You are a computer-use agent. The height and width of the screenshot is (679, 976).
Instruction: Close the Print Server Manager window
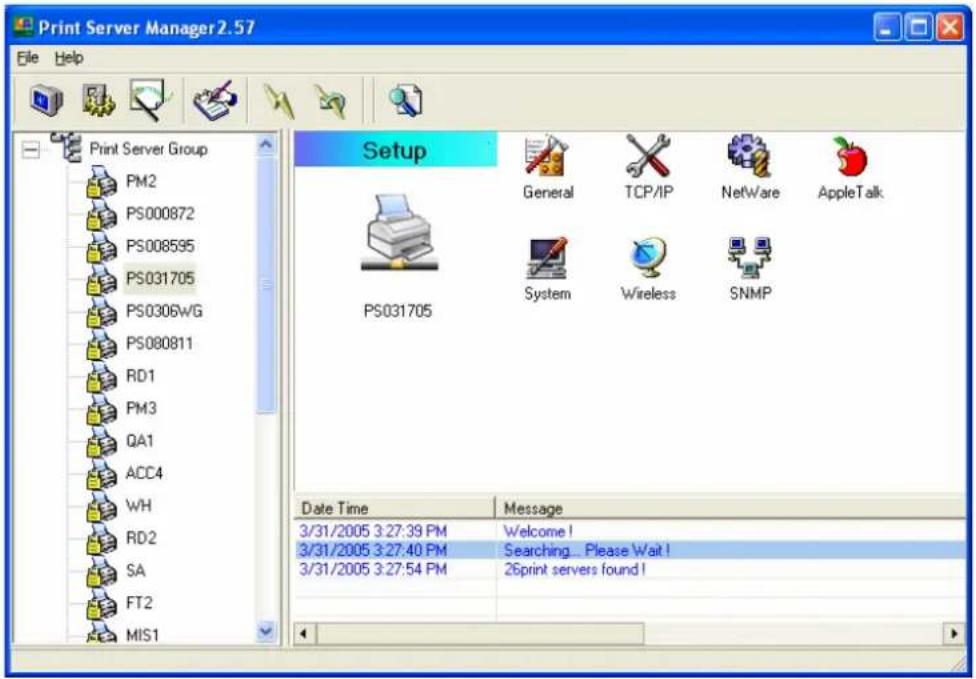pyautogui.click(x=950, y=27)
